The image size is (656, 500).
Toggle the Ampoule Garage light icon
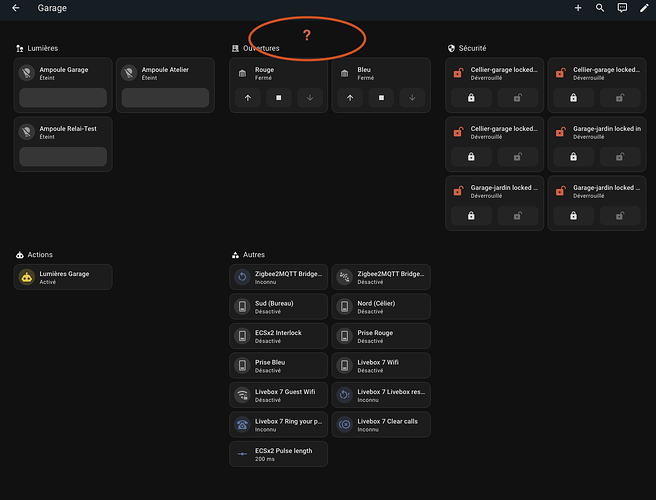click(x=28, y=73)
